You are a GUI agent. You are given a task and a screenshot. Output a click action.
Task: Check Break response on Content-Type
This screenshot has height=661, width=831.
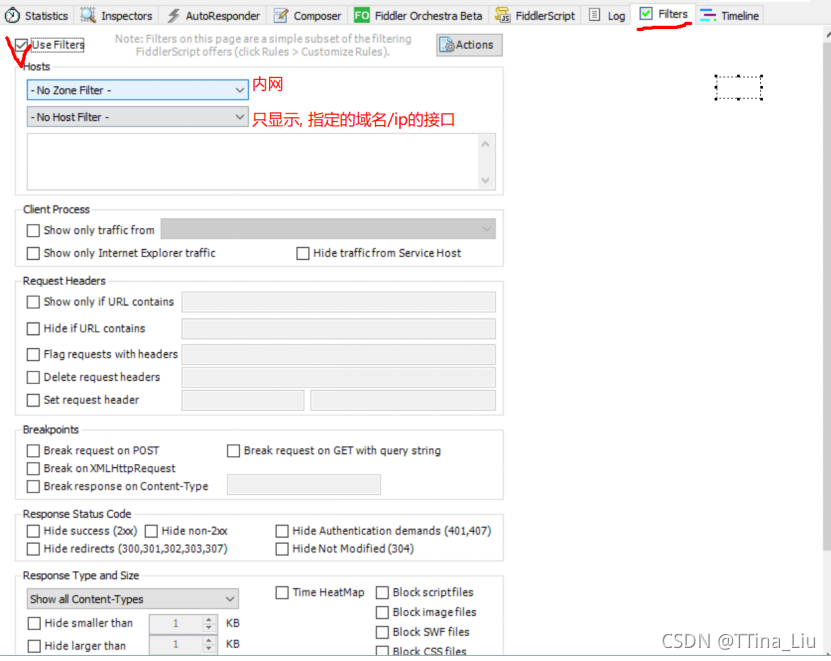coord(33,487)
